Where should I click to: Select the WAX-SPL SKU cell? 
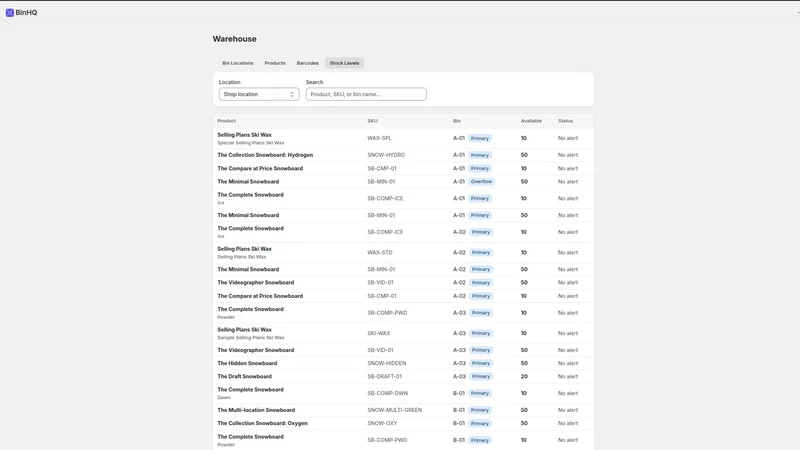[379, 138]
